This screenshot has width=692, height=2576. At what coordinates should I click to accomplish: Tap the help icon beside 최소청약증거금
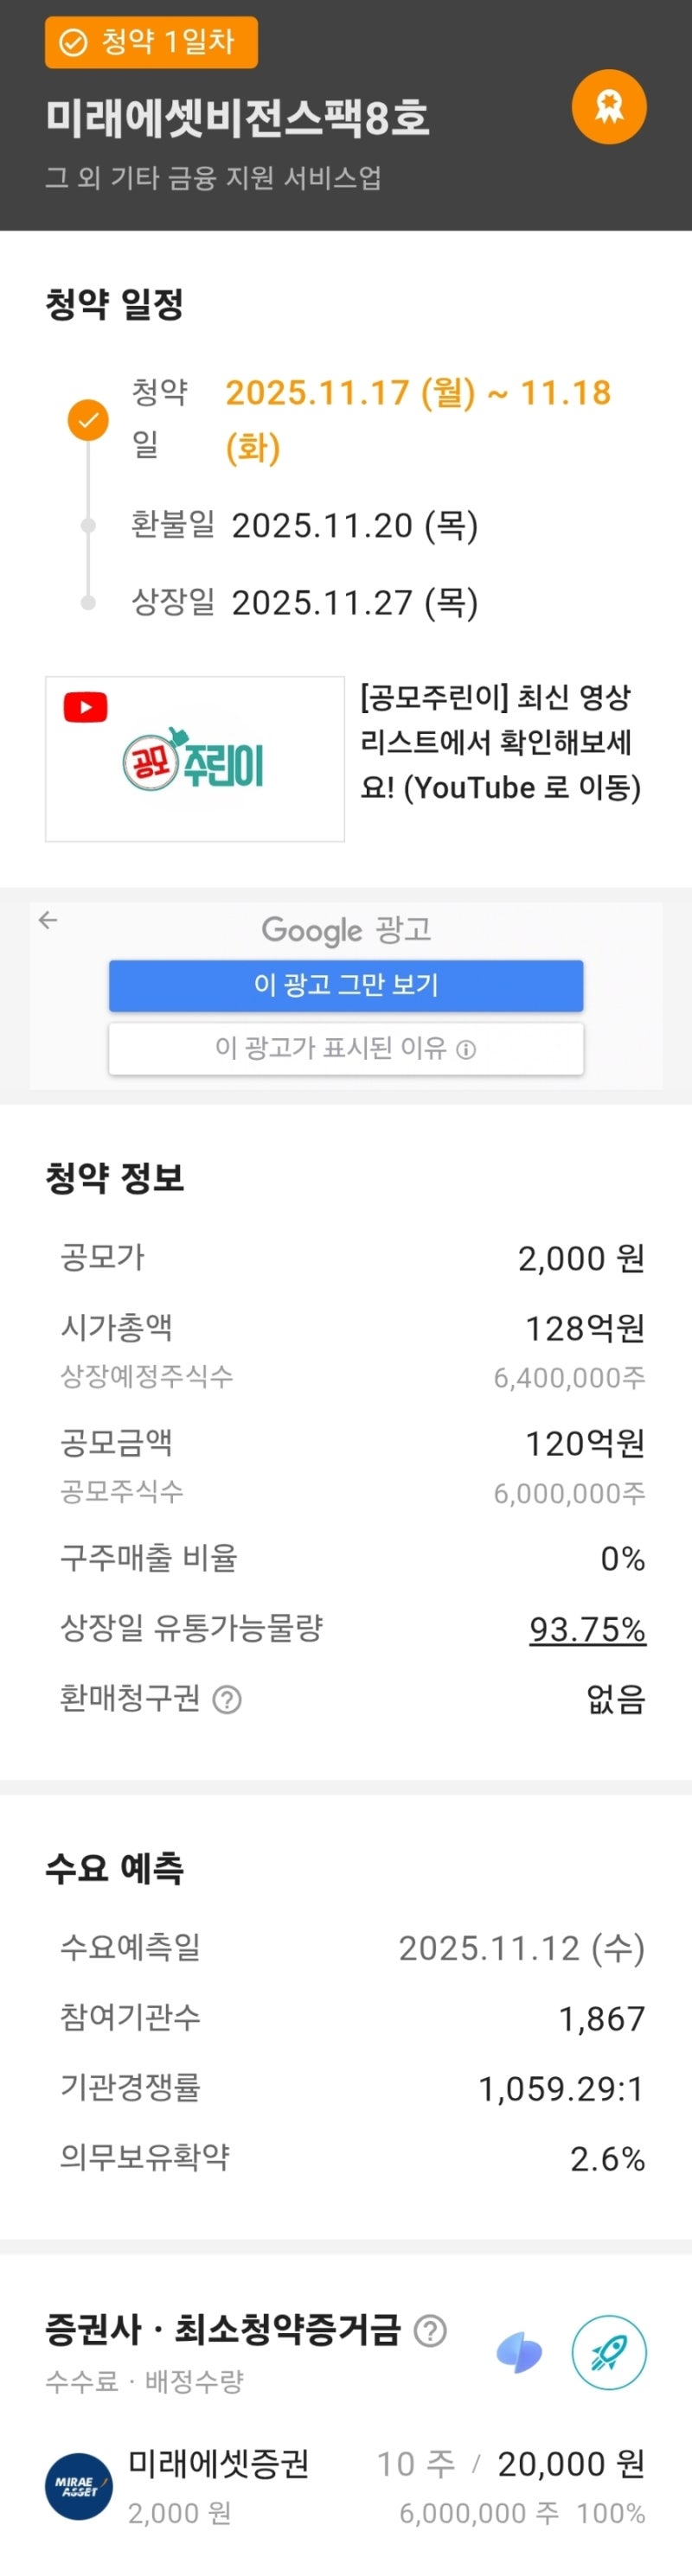pyautogui.click(x=430, y=2330)
